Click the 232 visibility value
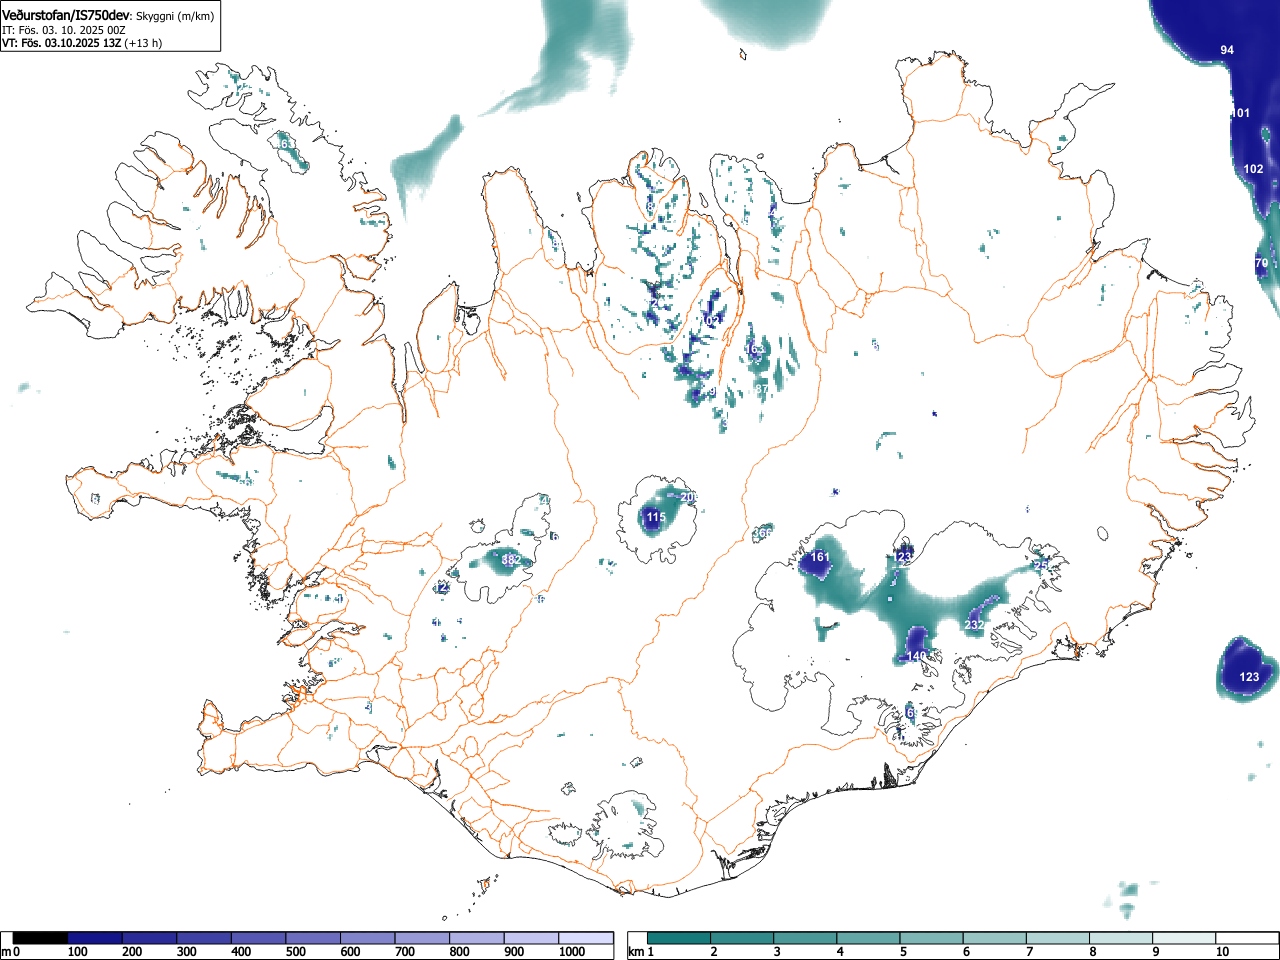 click(x=974, y=624)
